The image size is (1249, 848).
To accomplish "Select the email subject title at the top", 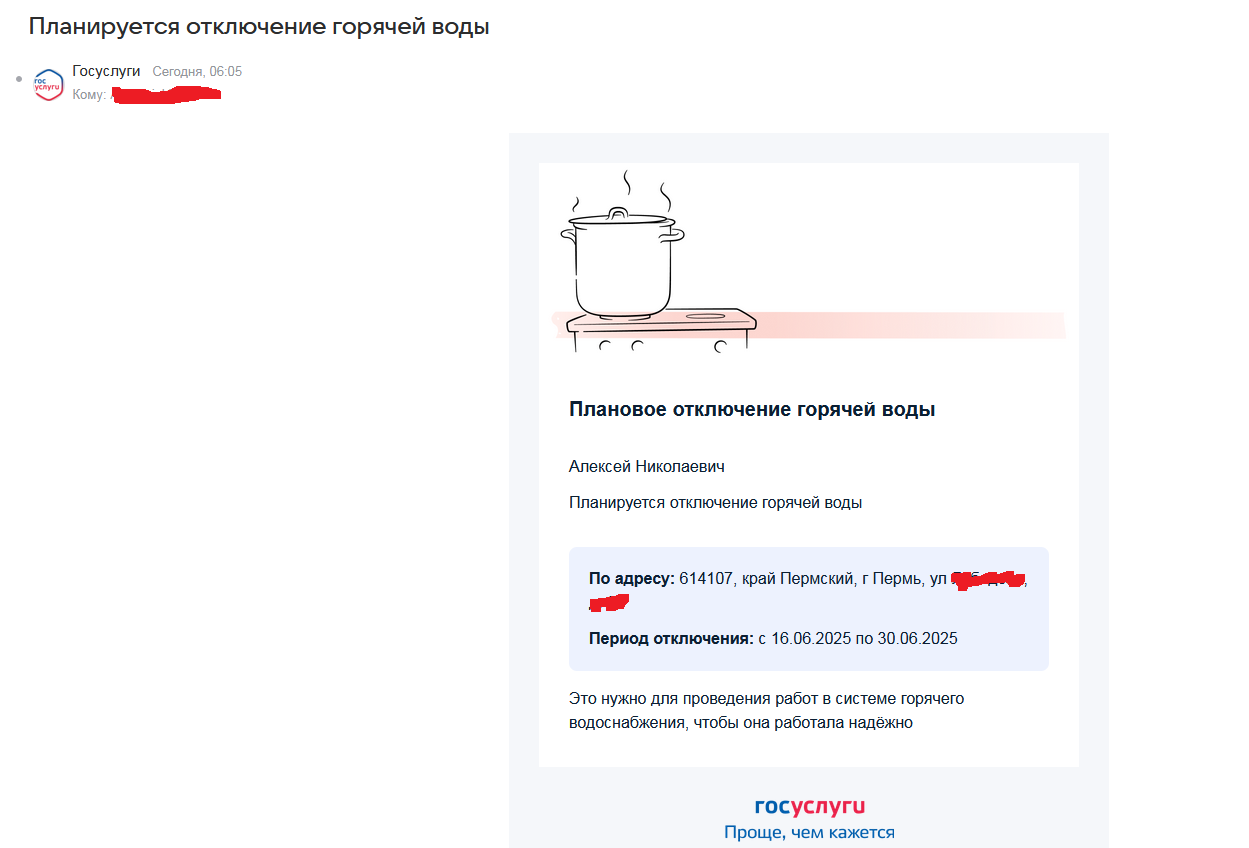I will point(259,27).
